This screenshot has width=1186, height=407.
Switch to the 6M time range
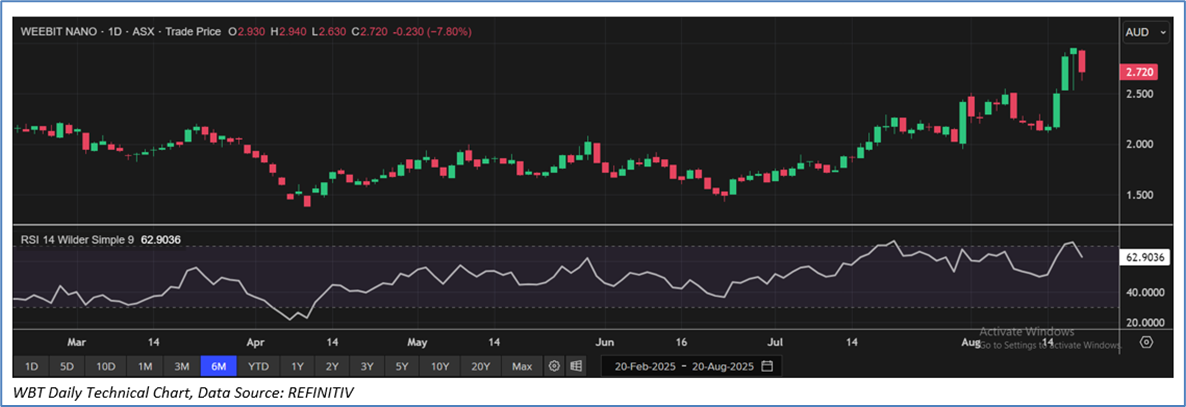pyautogui.click(x=217, y=366)
